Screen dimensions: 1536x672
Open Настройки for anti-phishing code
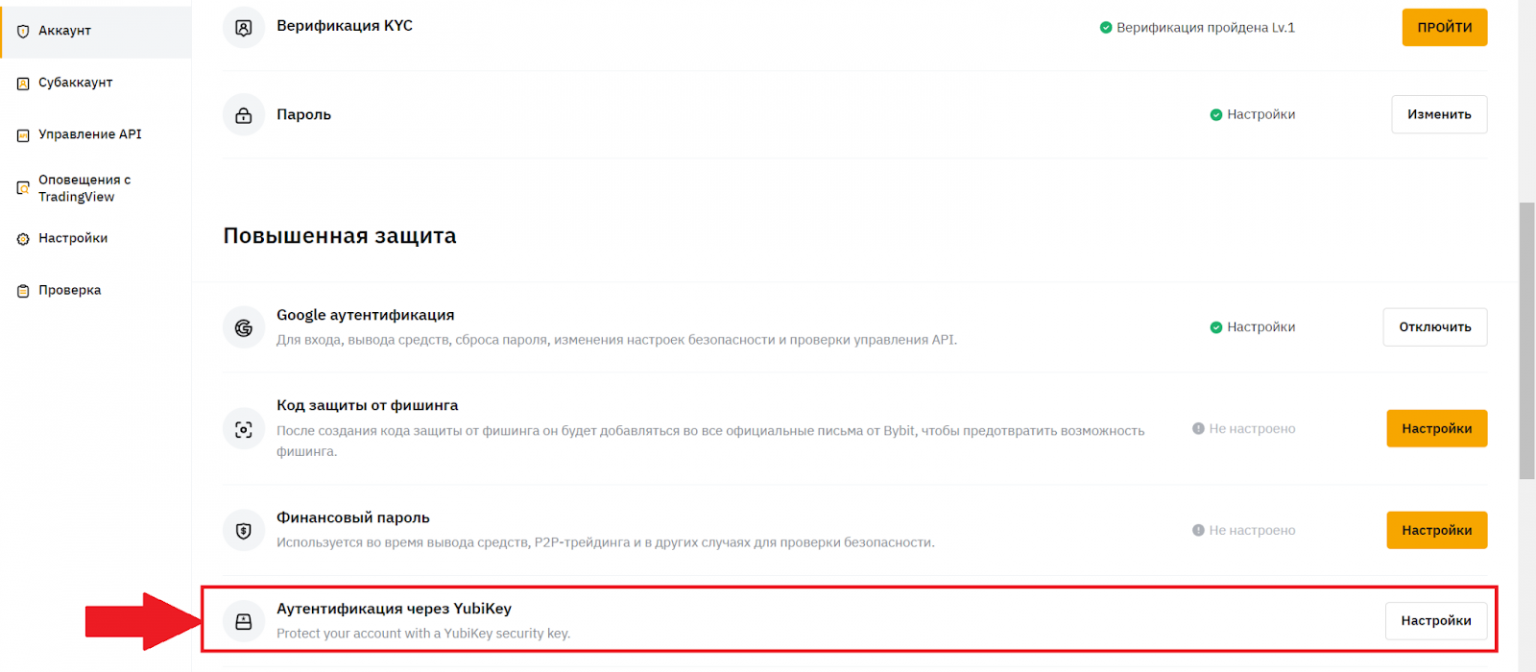[x=1436, y=429]
